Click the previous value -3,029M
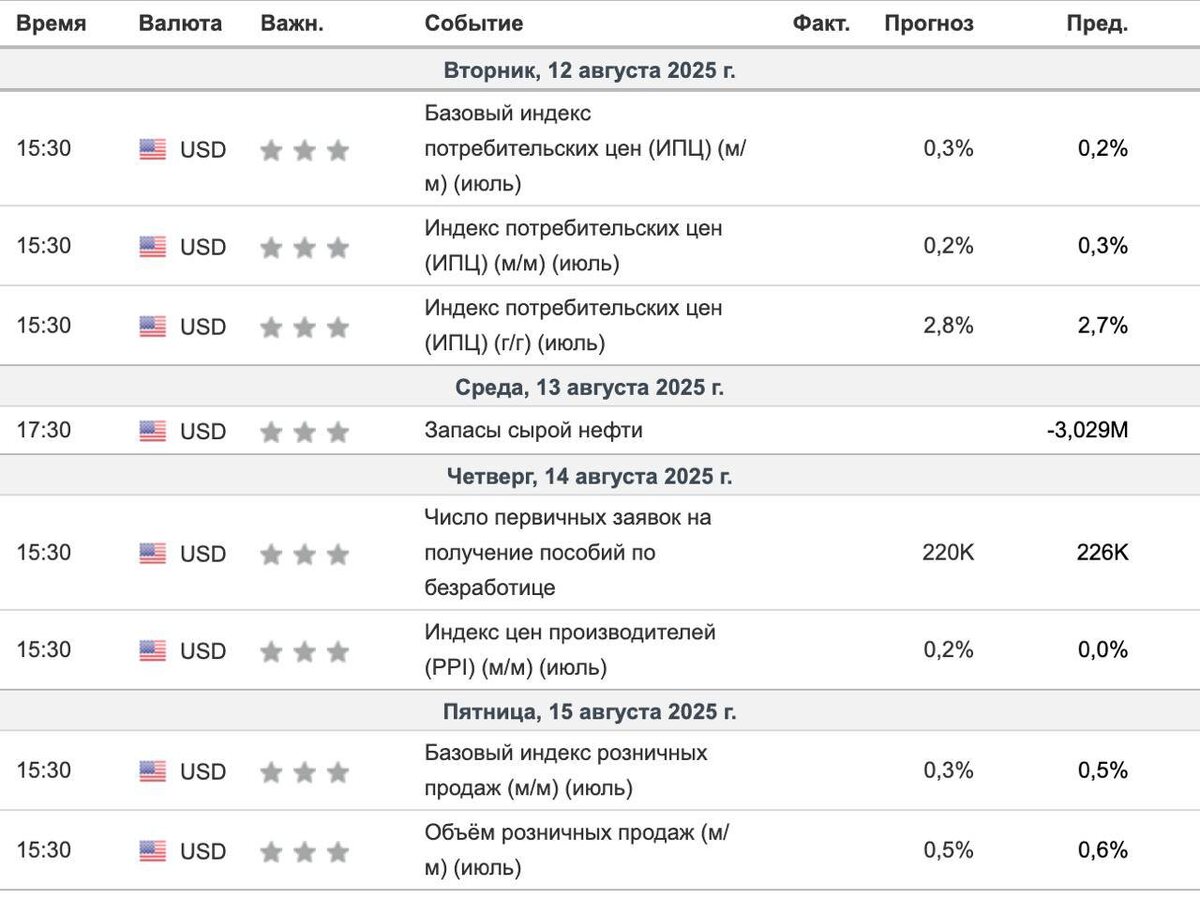1200x900 pixels. pyautogui.click(x=1086, y=431)
